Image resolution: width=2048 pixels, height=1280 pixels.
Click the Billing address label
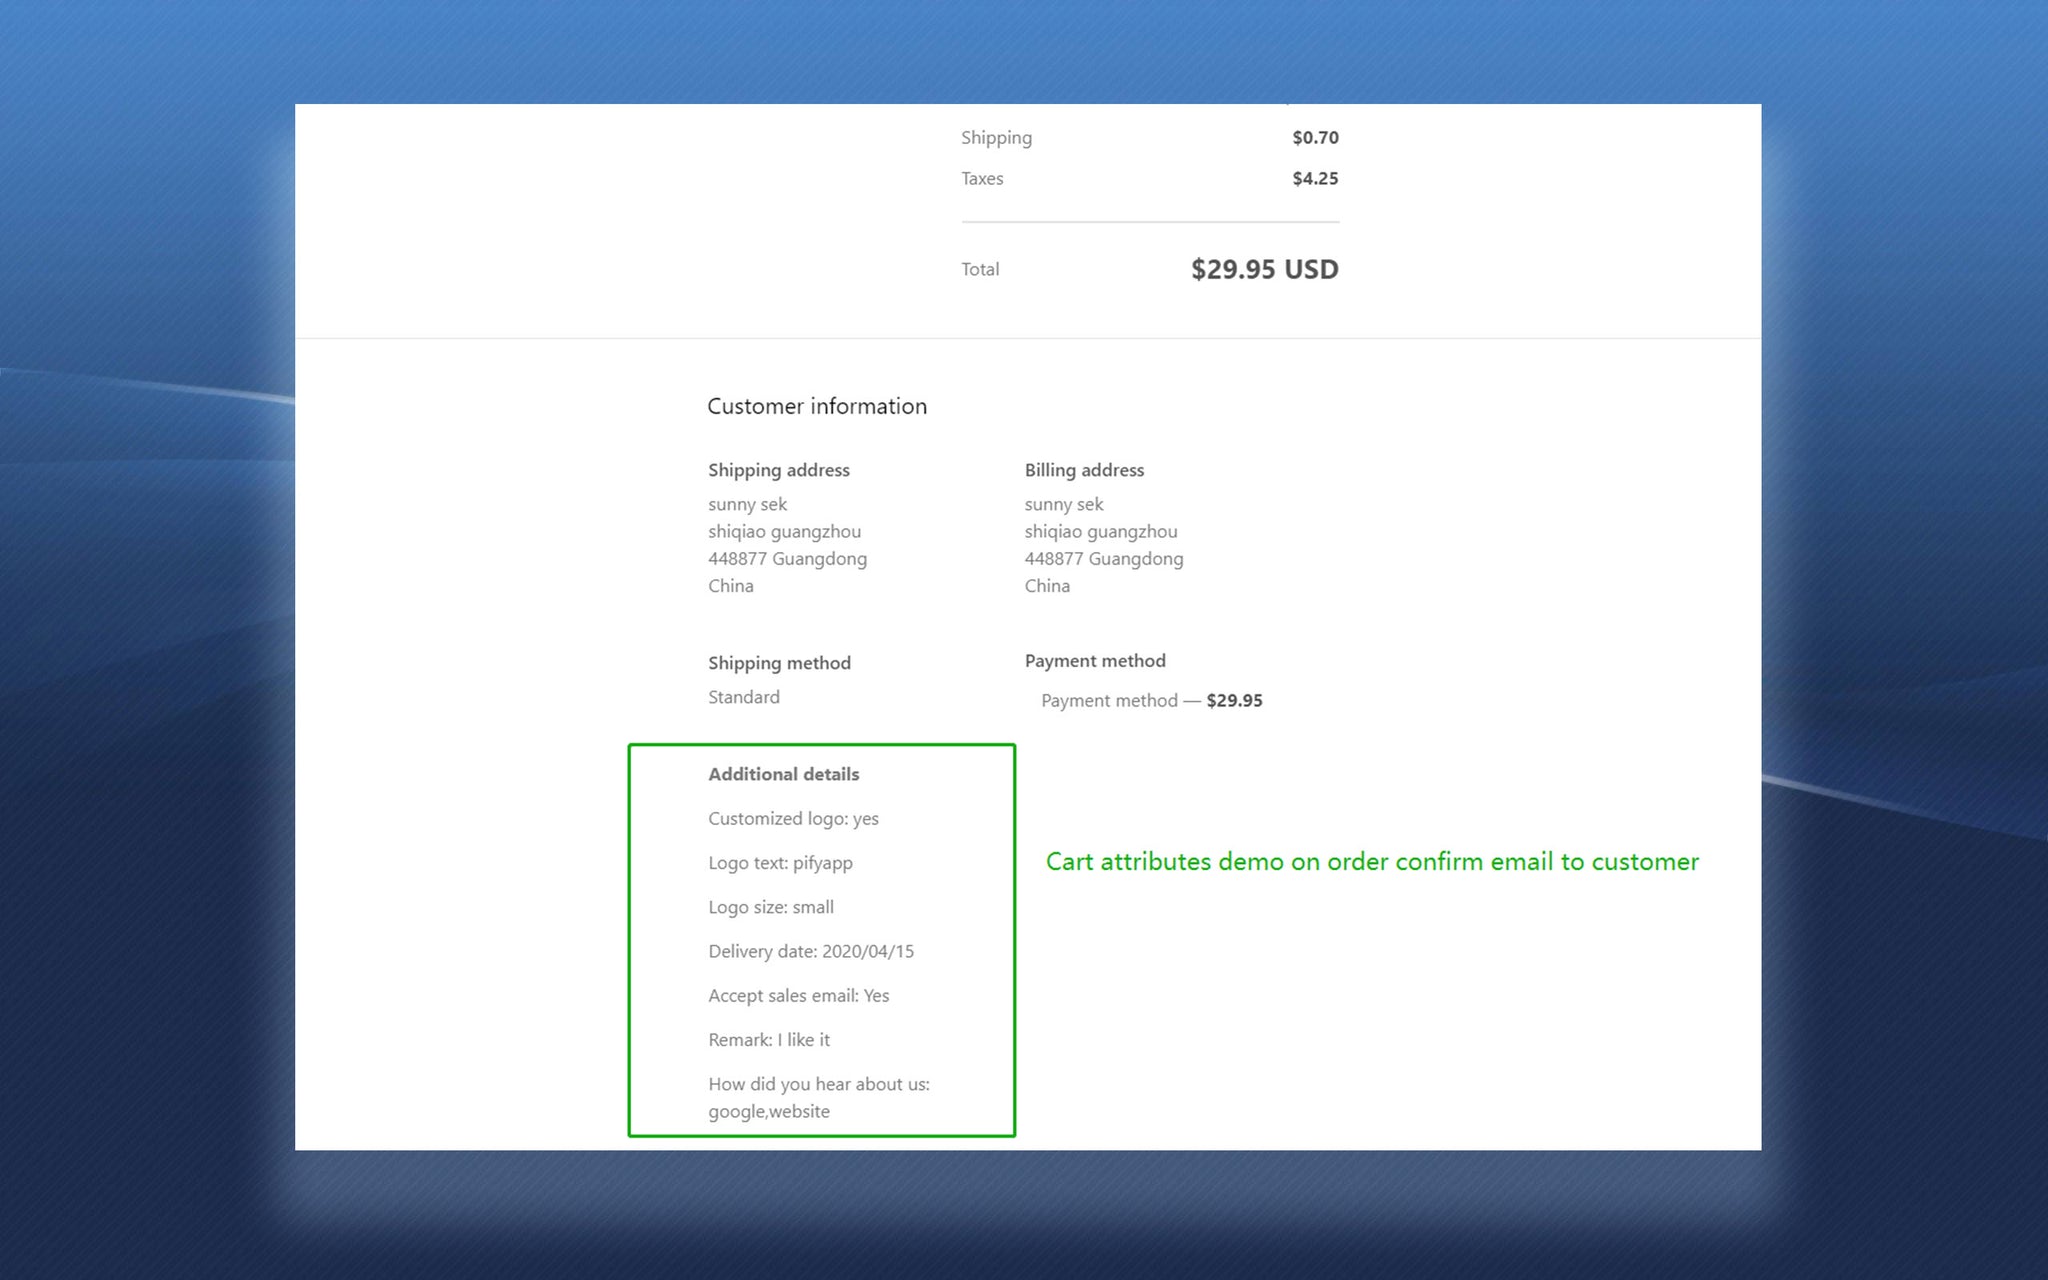[x=1083, y=470]
